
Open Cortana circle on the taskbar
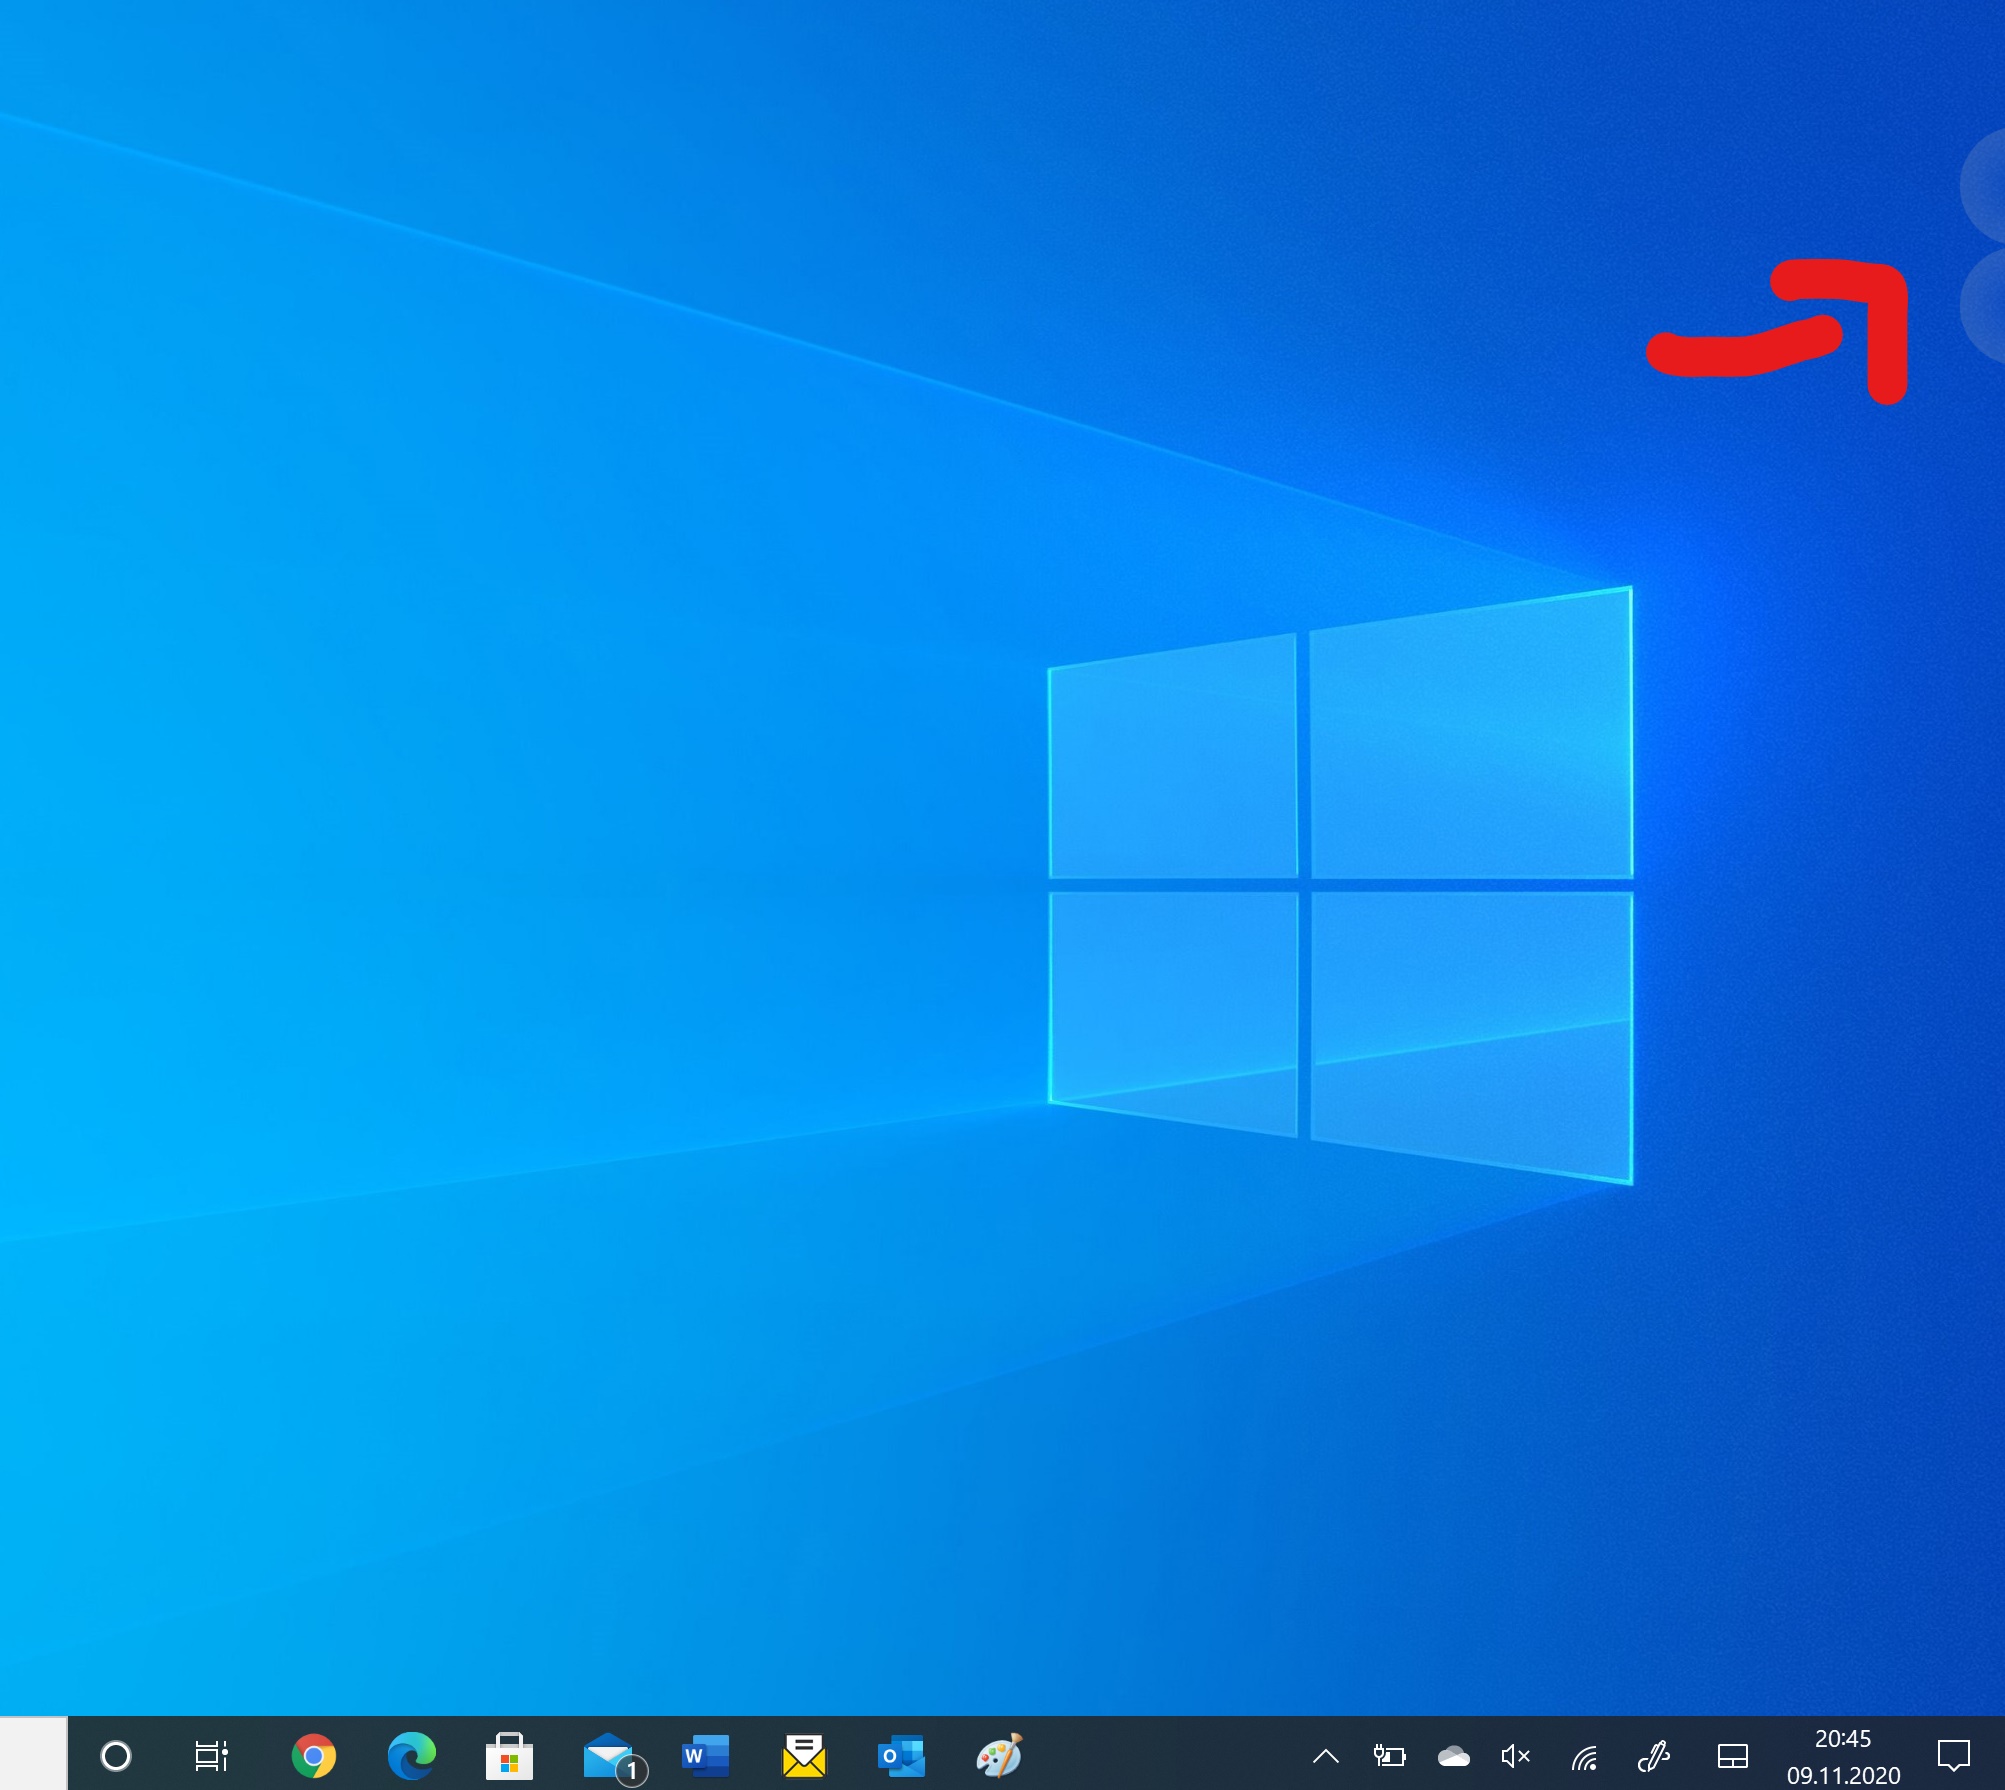pos(116,1755)
